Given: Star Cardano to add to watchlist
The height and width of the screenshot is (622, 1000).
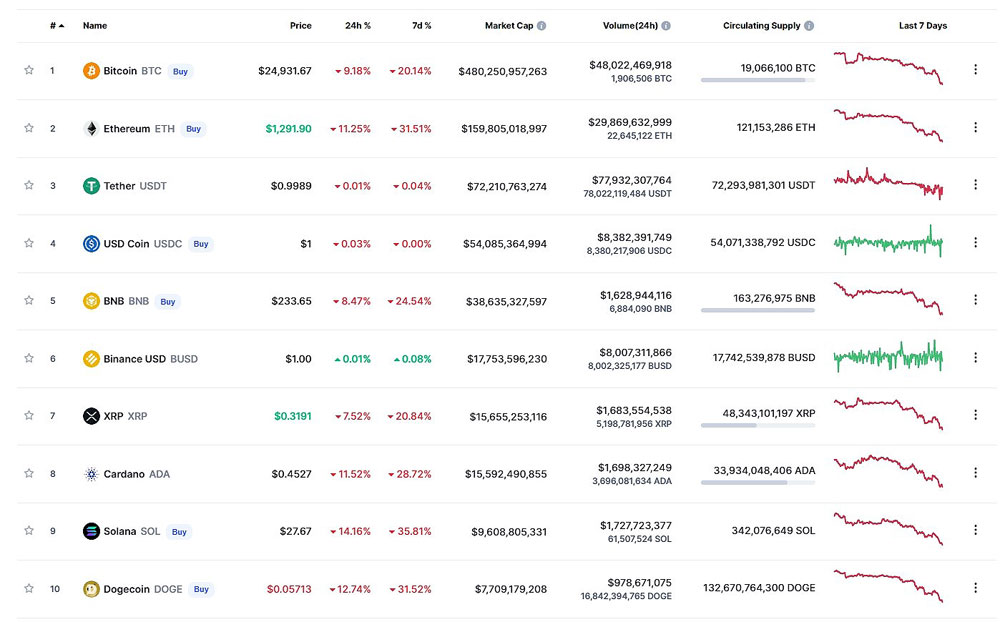Looking at the screenshot, I should [29, 473].
